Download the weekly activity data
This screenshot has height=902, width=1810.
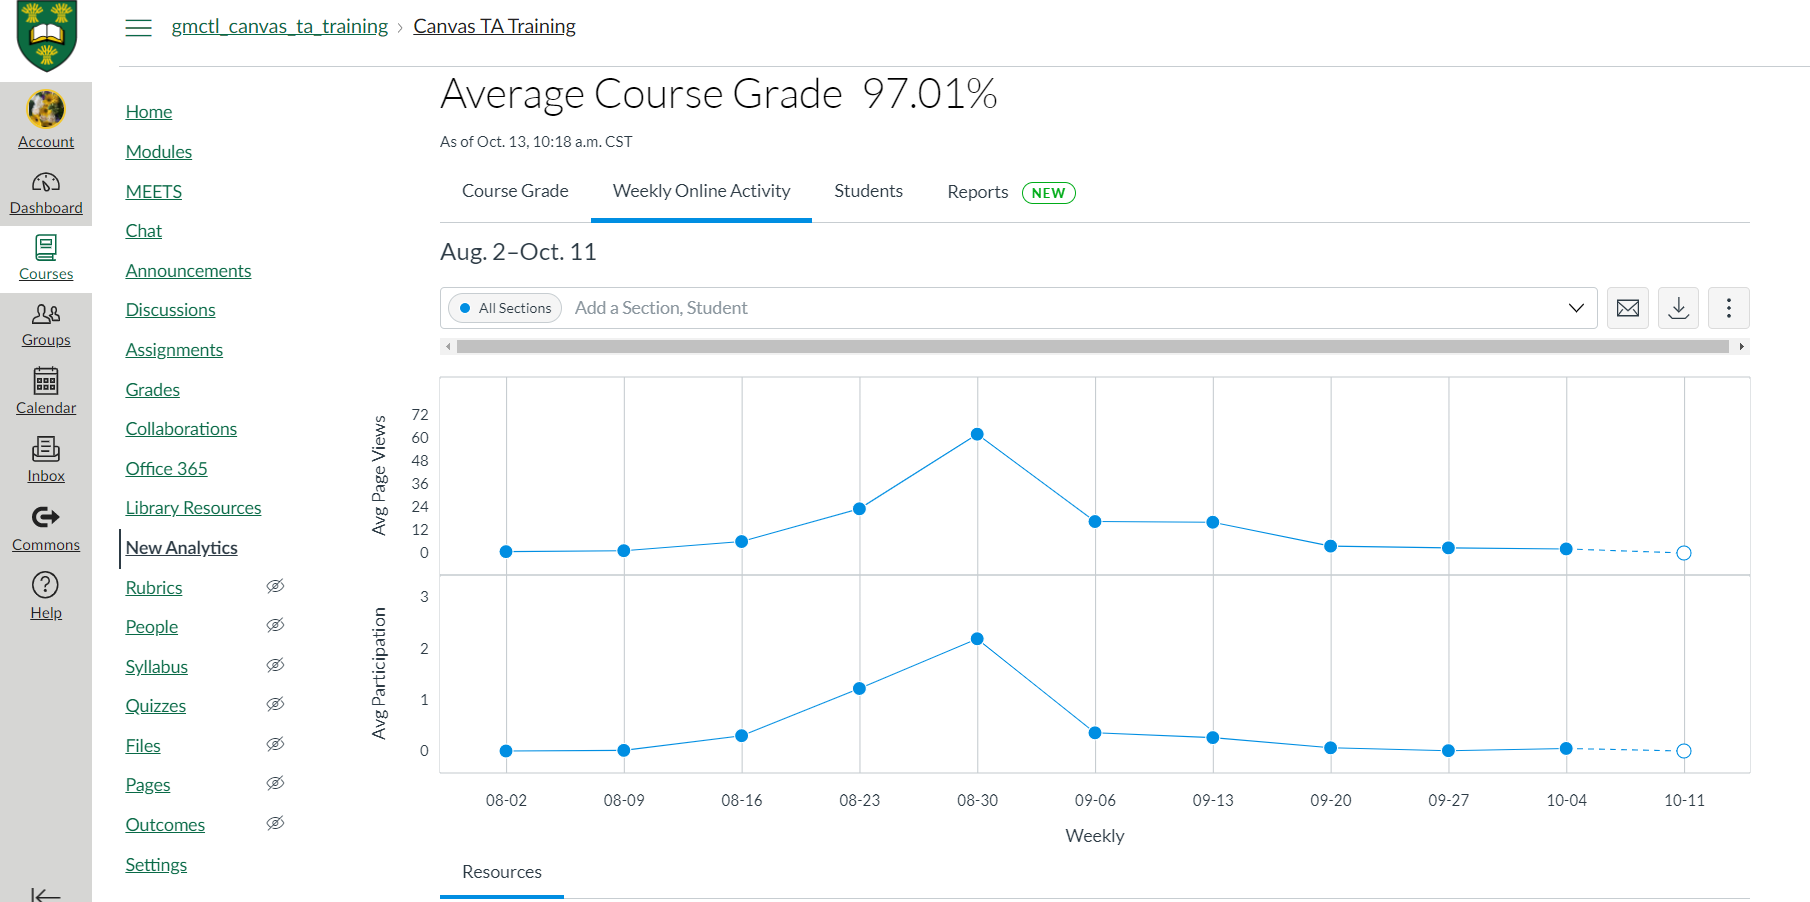pyautogui.click(x=1678, y=308)
